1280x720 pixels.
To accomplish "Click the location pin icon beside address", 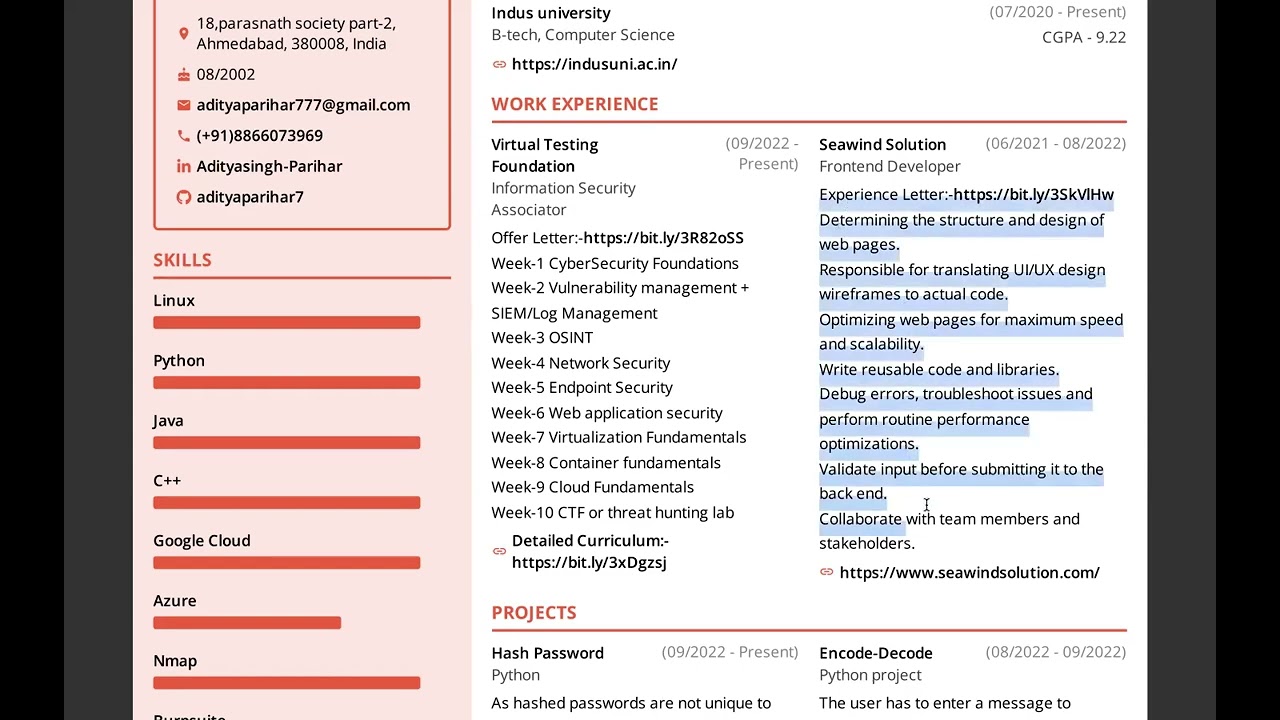I will click(x=183, y=34).
